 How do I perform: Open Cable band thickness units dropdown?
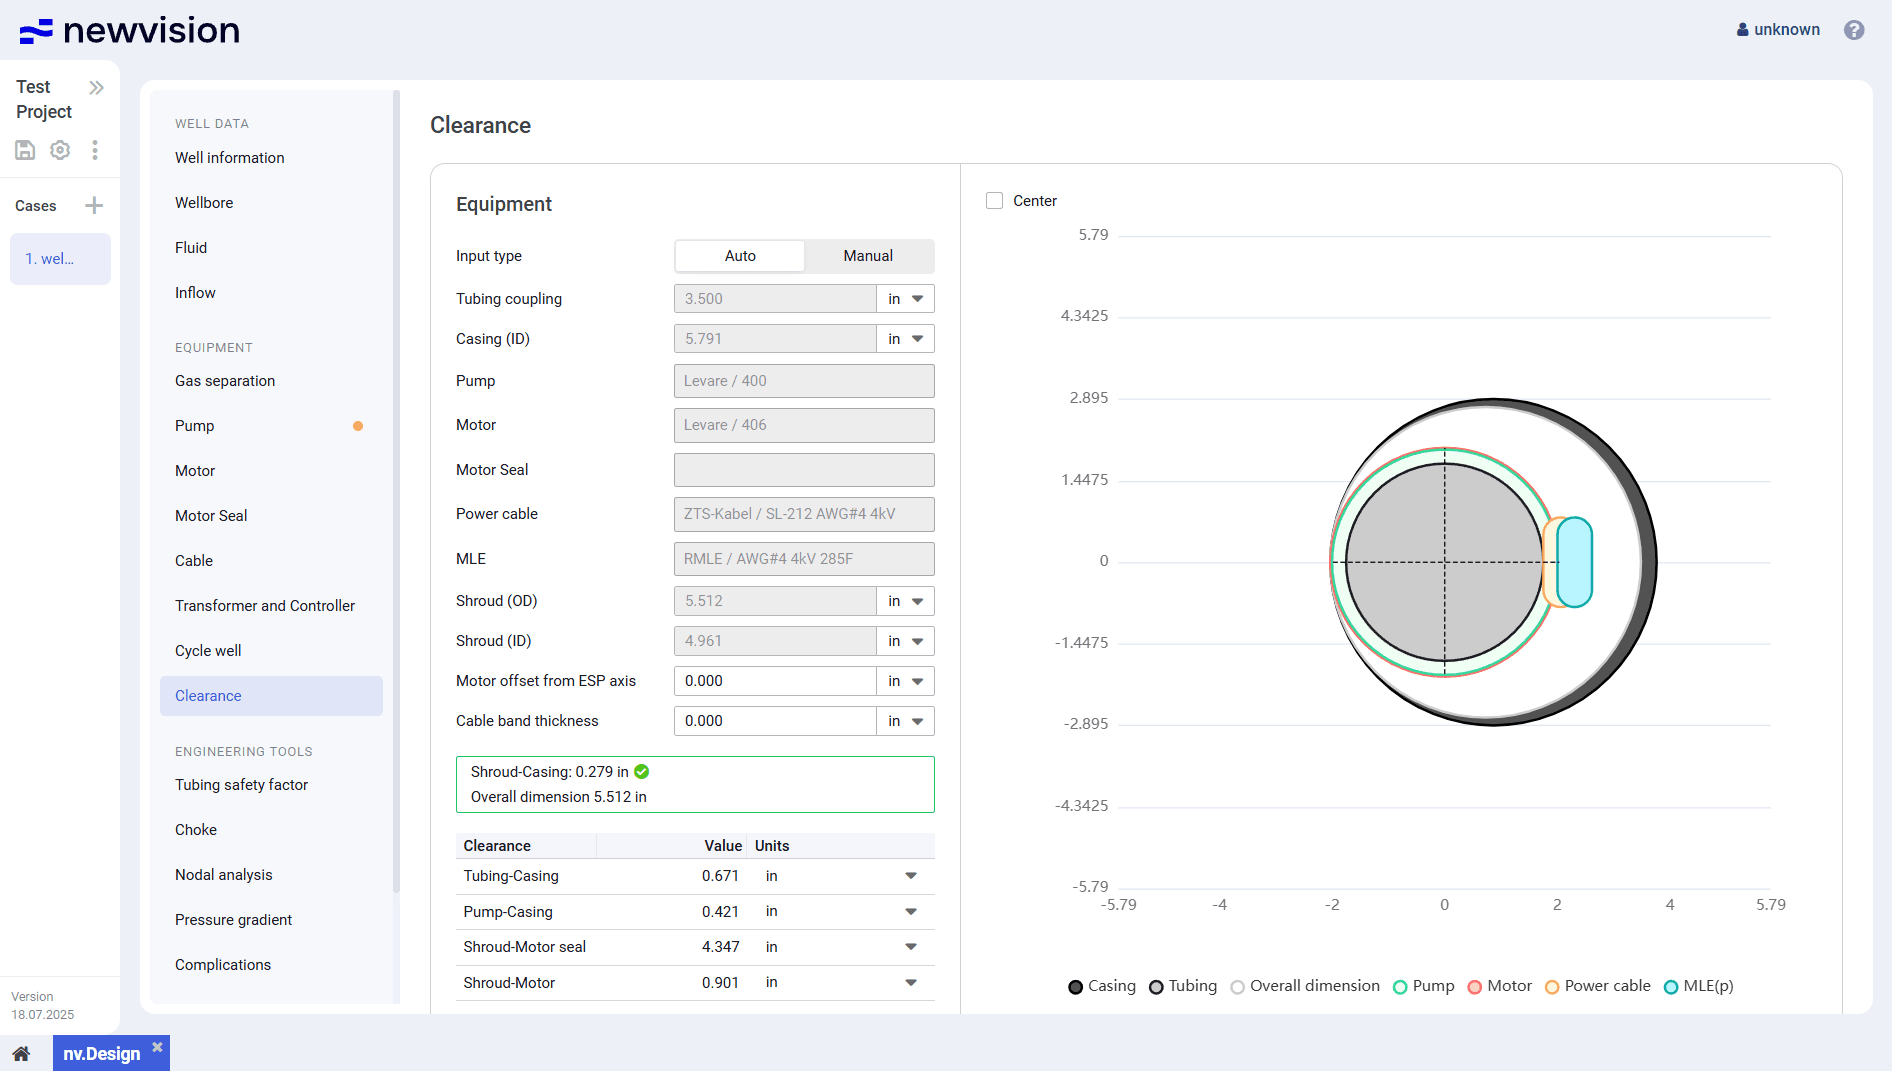905,721
